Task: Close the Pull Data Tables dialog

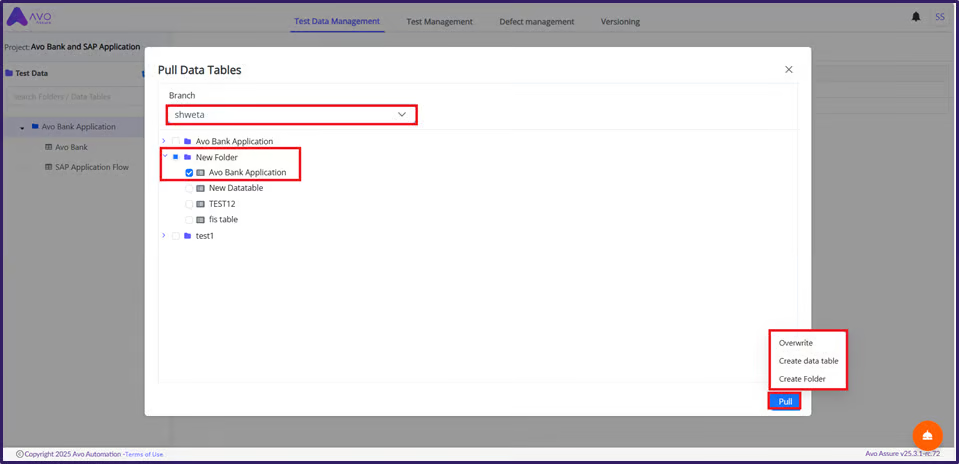Action: 788,70
